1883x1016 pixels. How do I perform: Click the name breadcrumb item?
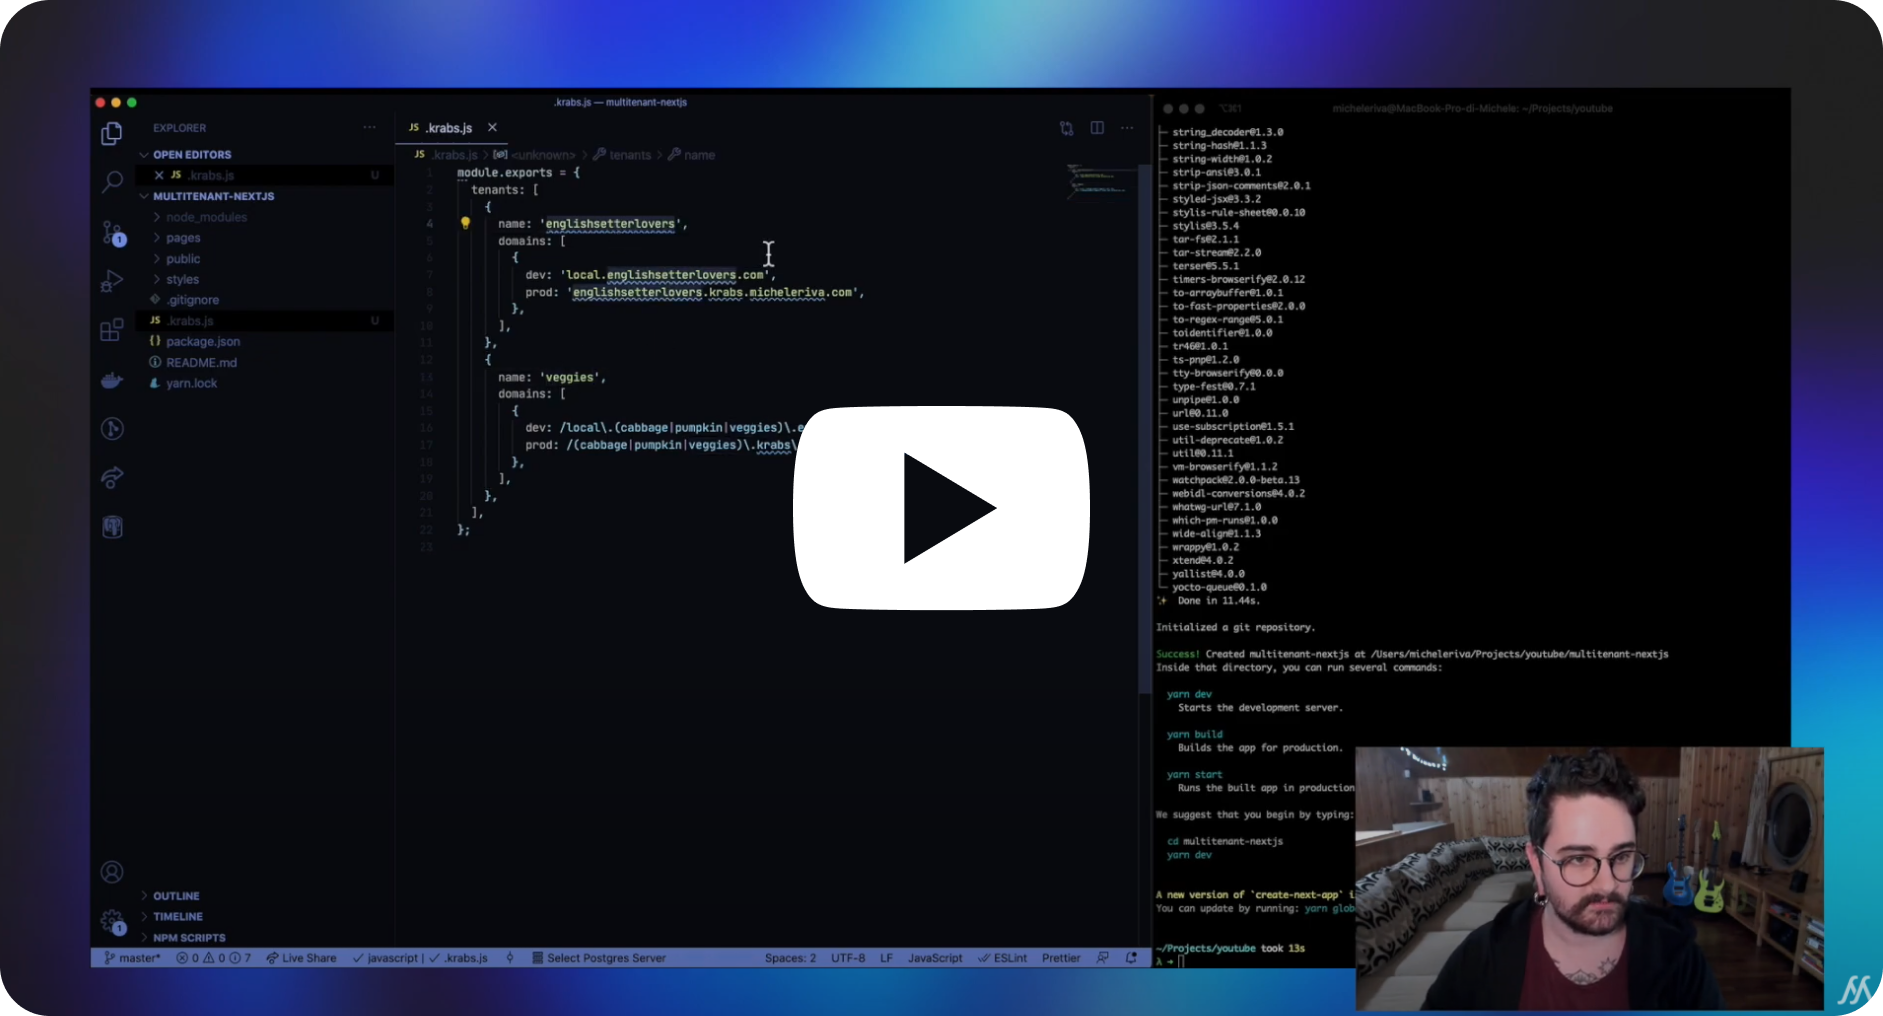(x=699, y=155)
